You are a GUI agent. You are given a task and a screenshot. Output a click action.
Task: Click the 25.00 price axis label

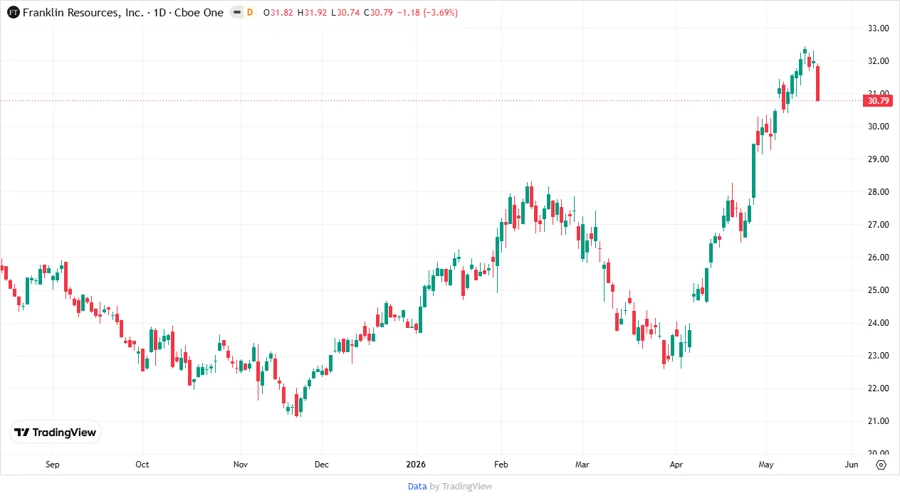pos(878,290)
